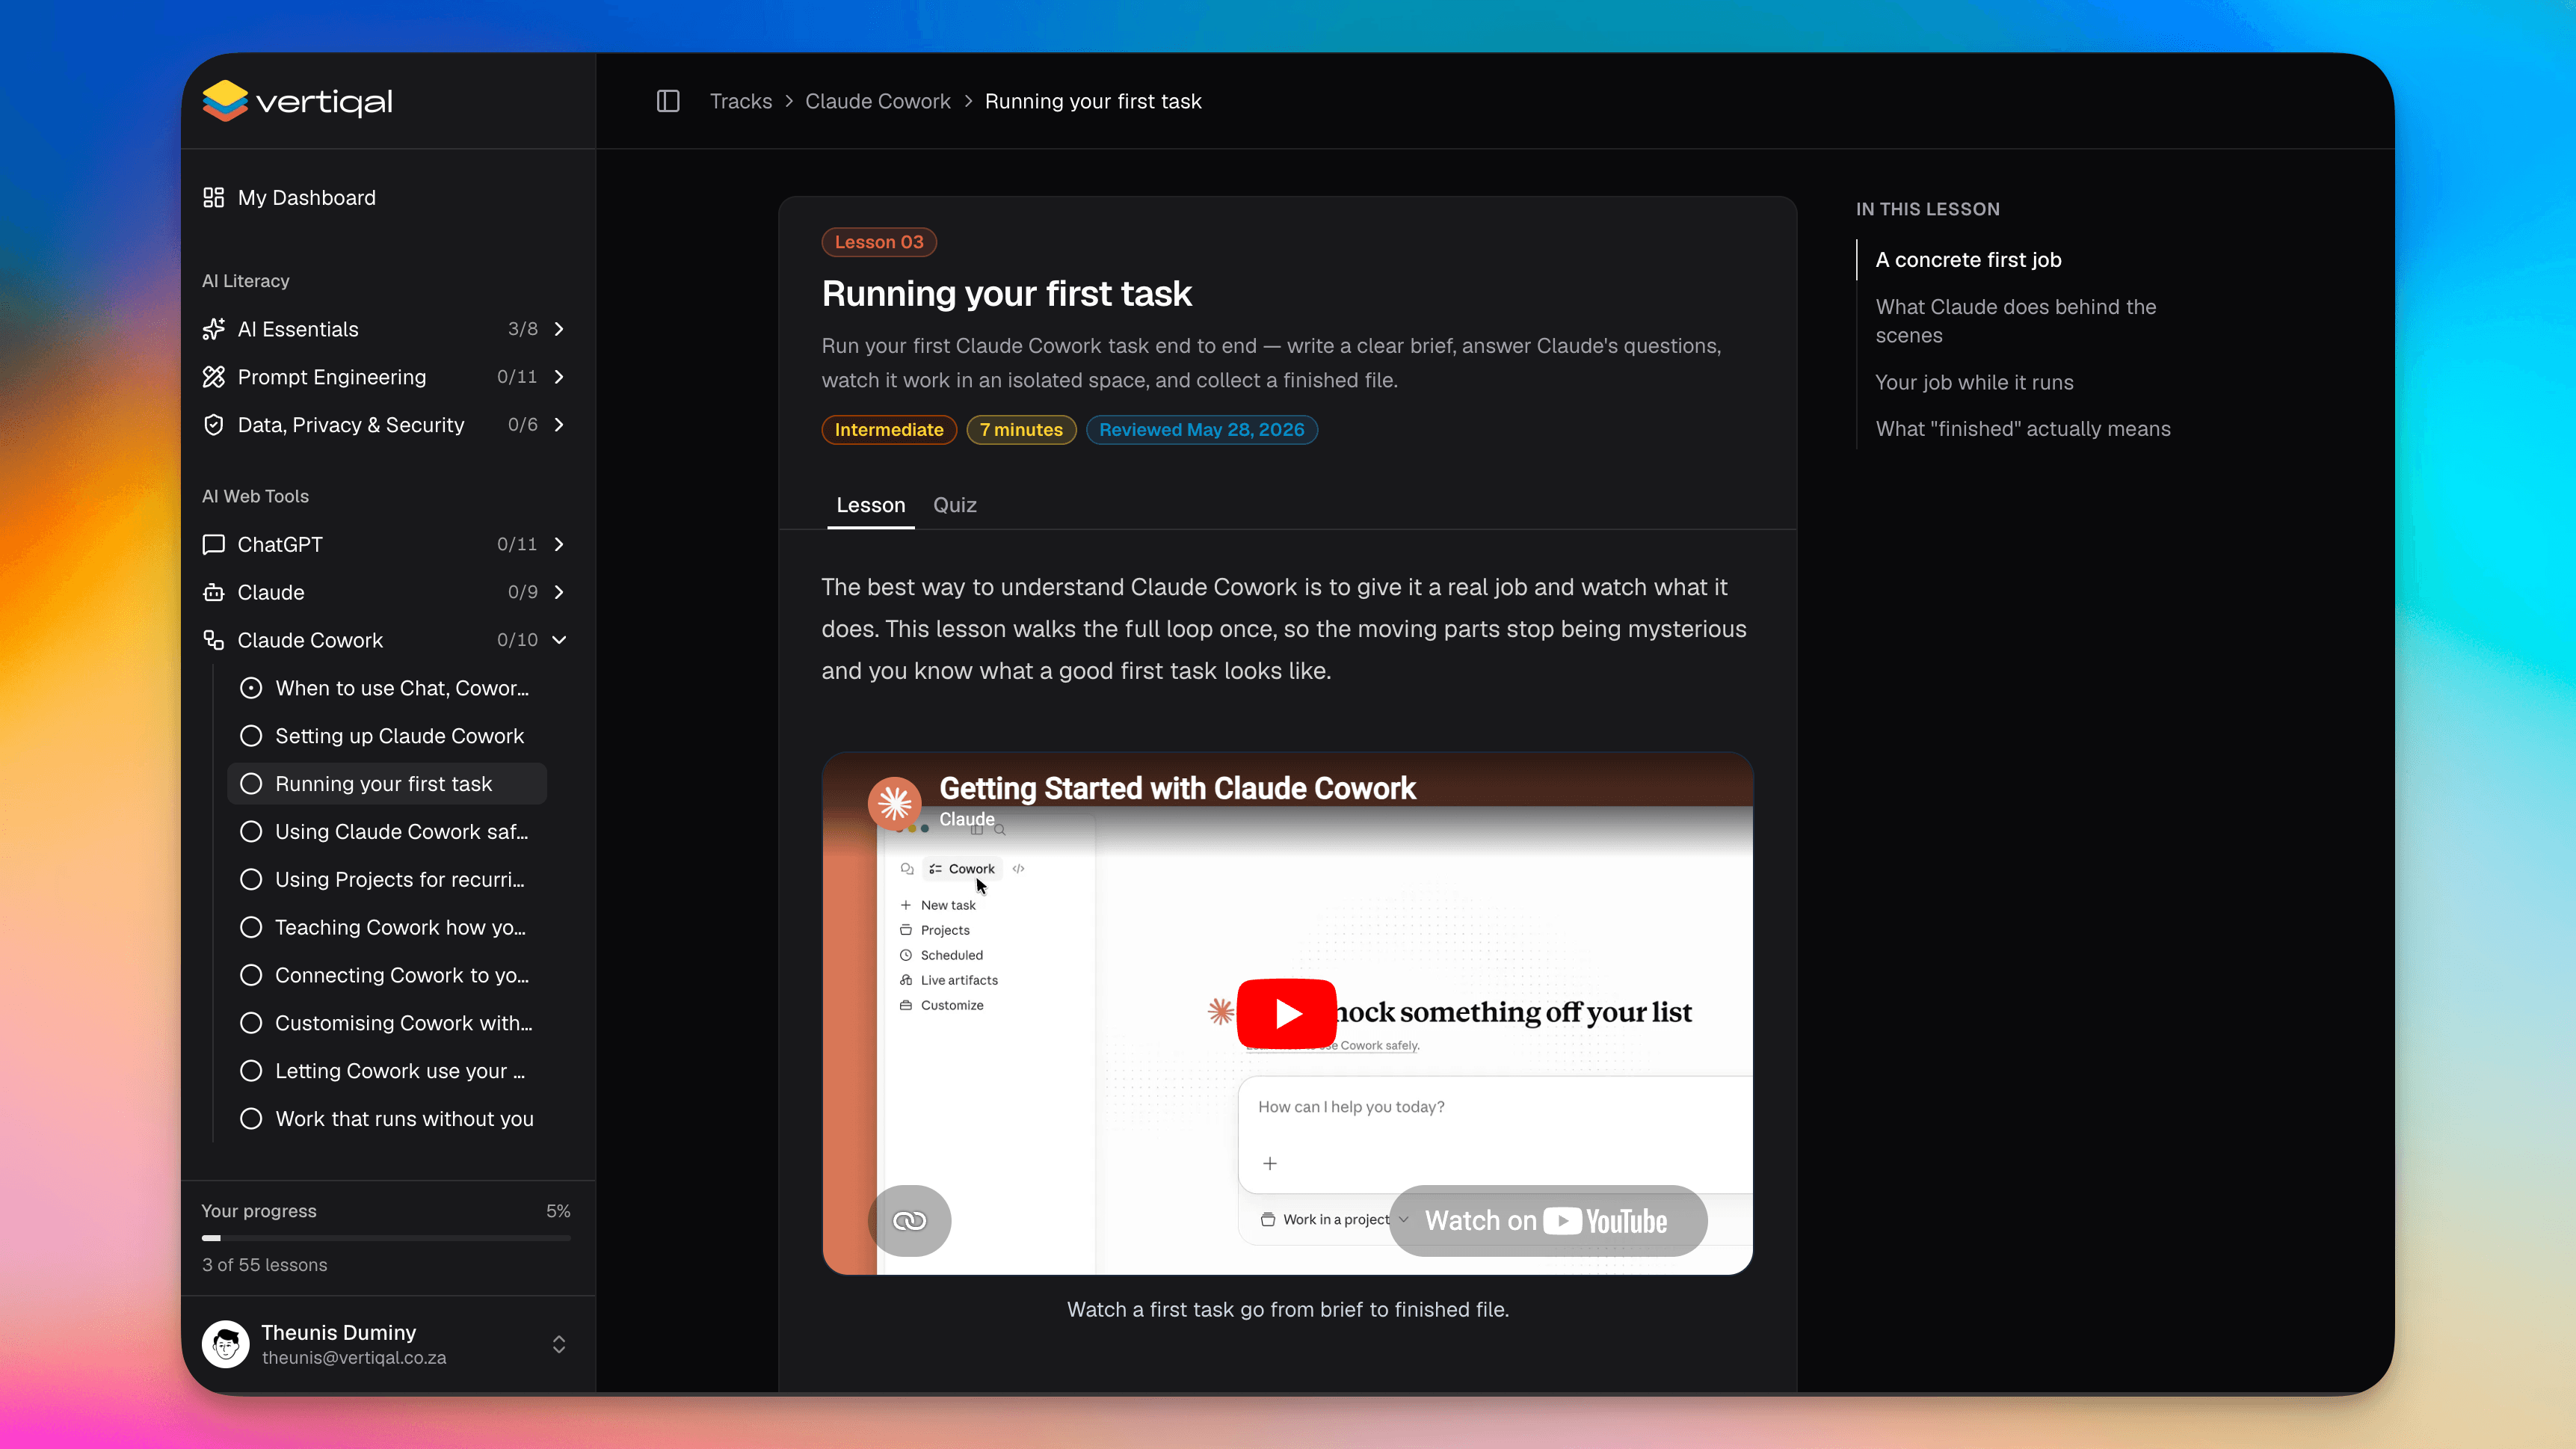Click the Reviewed May 28, 2026 badge

tap(1201, 430)
